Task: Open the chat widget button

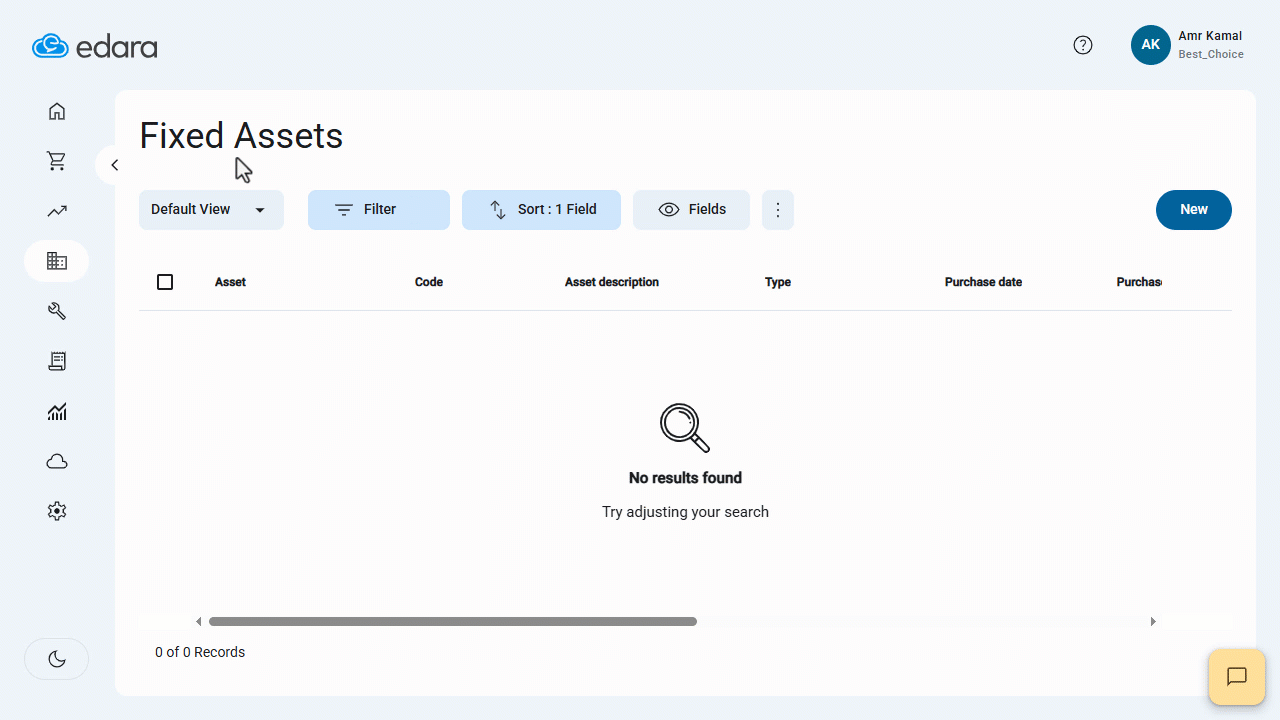Action: (x=1237, y=677)
